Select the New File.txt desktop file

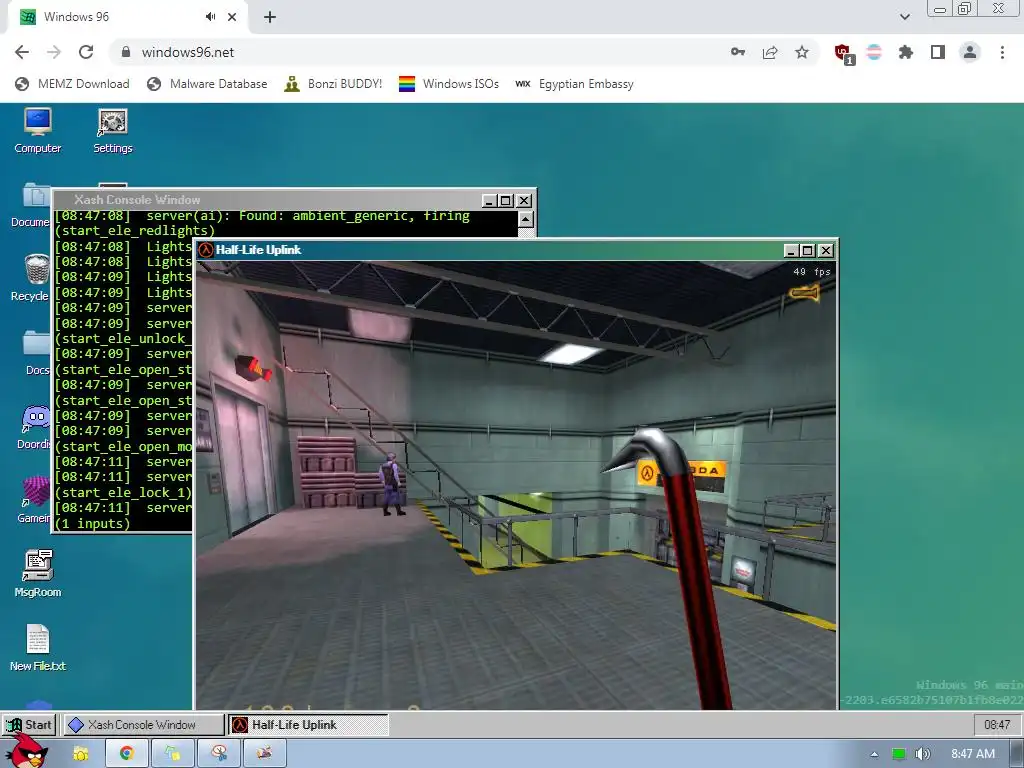38,648
